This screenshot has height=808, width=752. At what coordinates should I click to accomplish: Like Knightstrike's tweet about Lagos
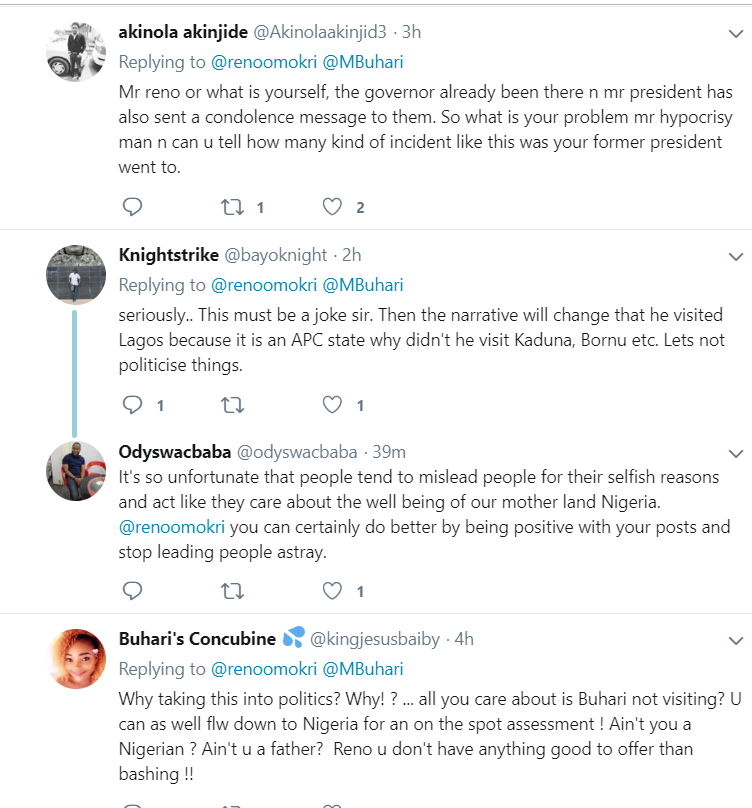[x=333, y=405]
